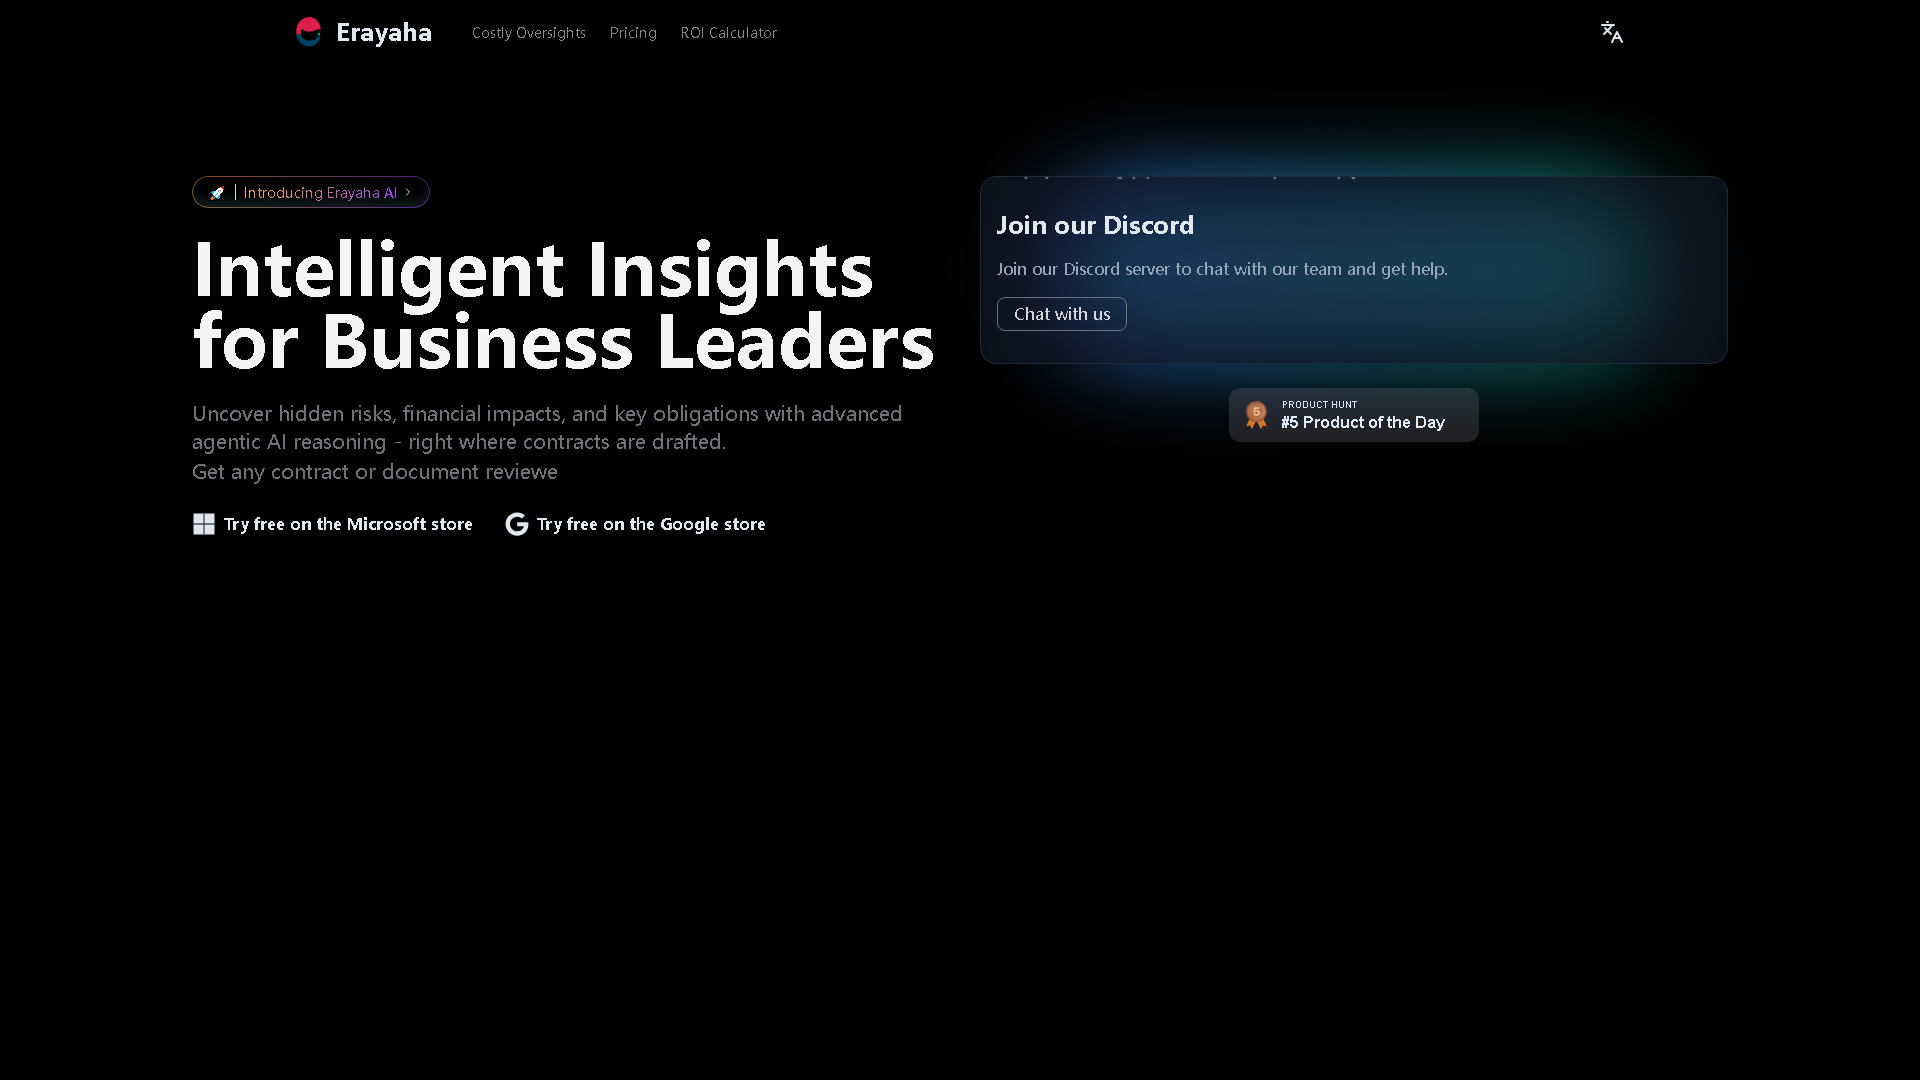Image resolution: width=1920 pixels, height=1080 pixels.
Task: Click the Google G logo icon
Action: coord(517,524)
